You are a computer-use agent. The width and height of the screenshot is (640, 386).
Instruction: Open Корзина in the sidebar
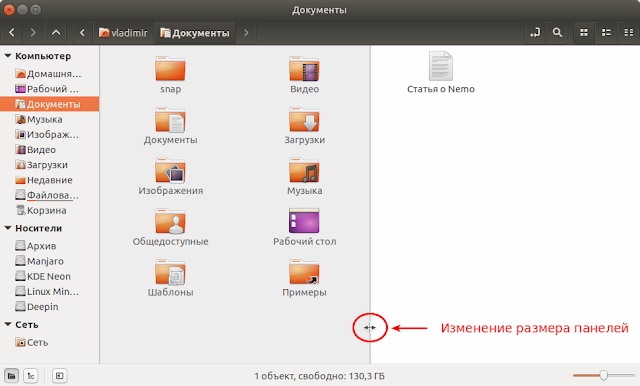(49, 211)
